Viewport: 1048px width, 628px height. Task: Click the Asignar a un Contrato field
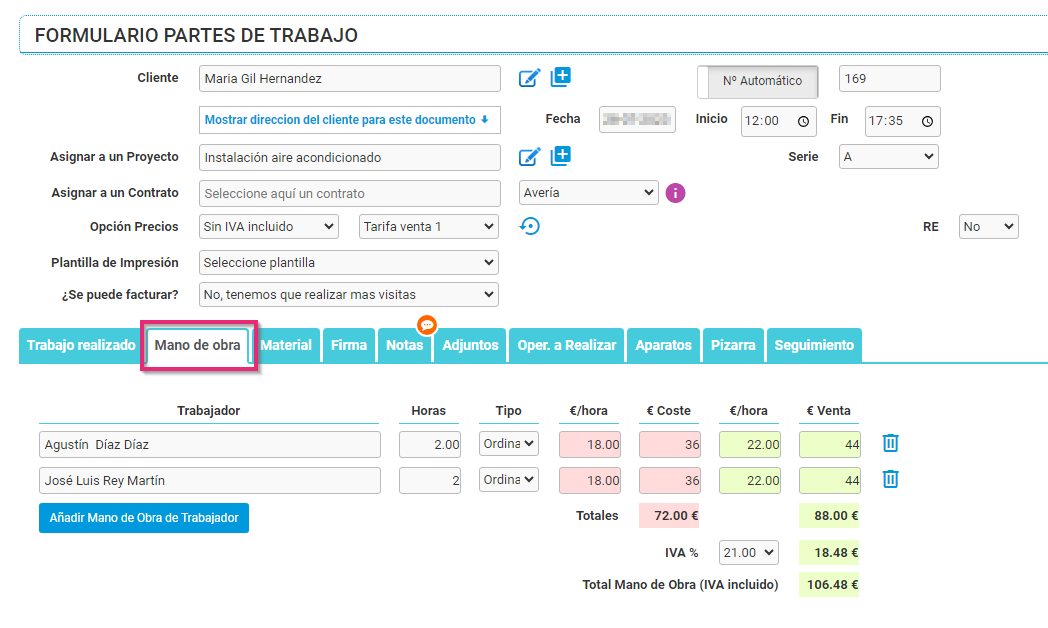click(349, 193)
